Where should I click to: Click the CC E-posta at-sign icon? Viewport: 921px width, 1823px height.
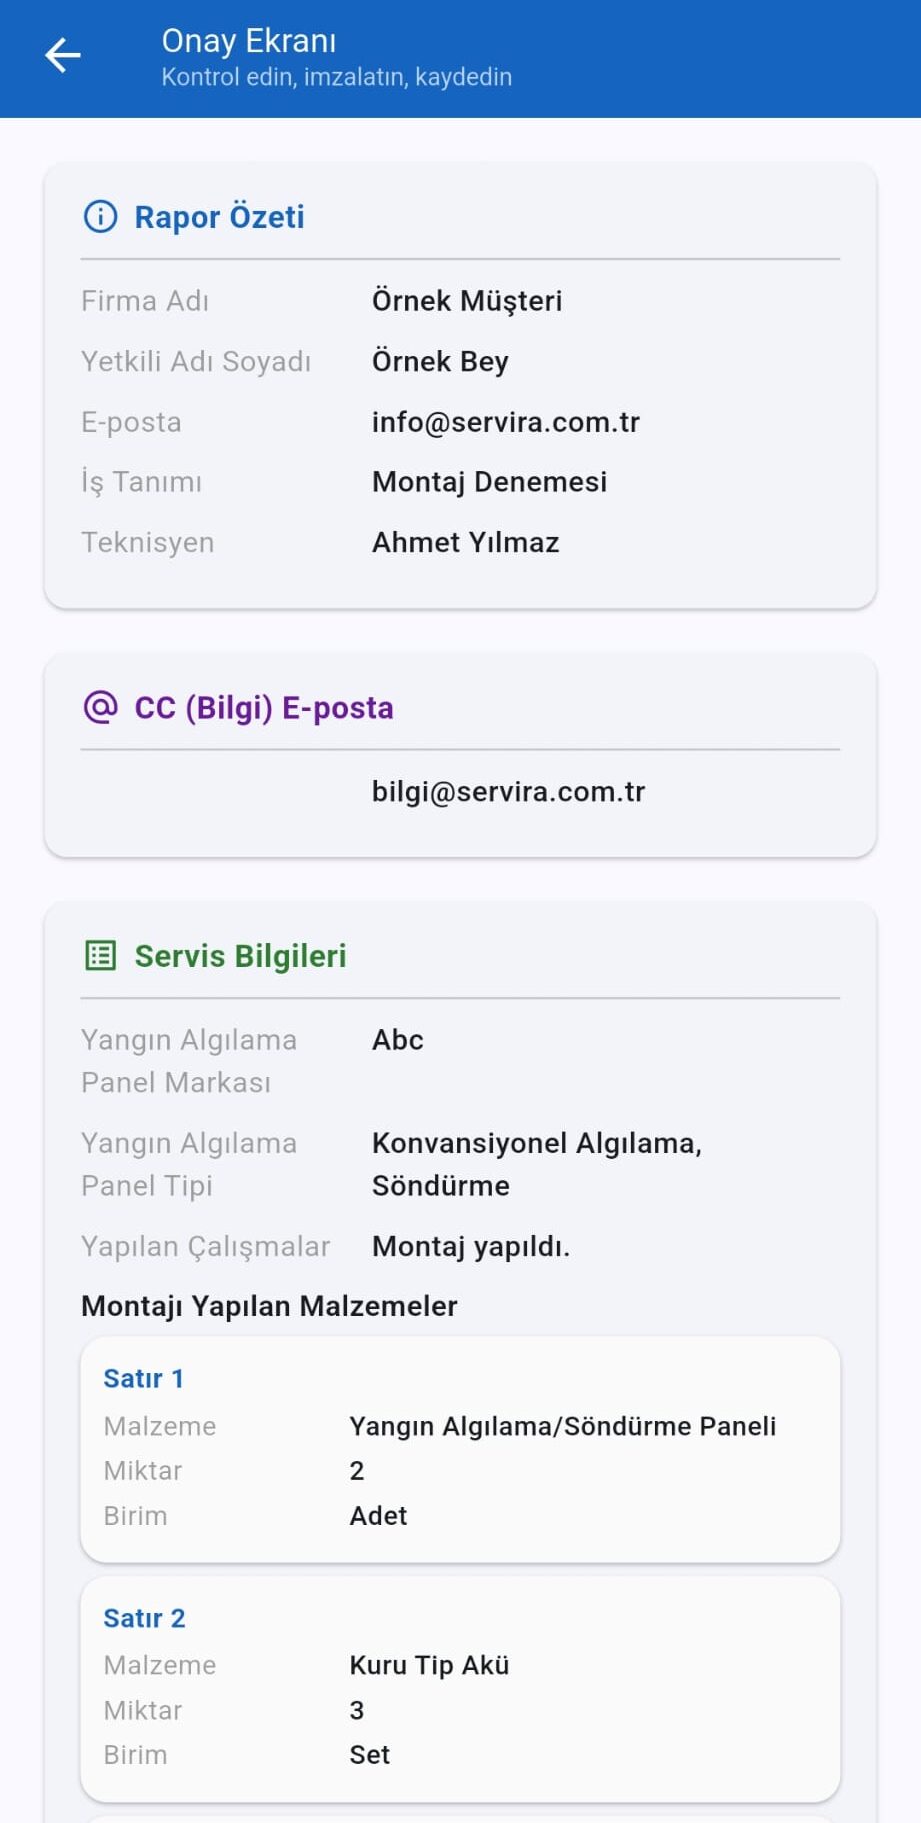[x=100, y=707]
